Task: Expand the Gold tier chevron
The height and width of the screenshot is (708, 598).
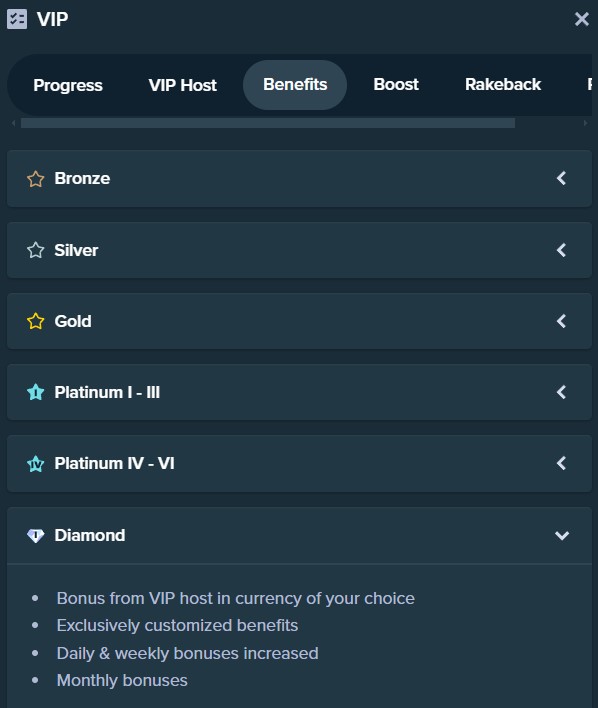Action: [x=561, y=321]
